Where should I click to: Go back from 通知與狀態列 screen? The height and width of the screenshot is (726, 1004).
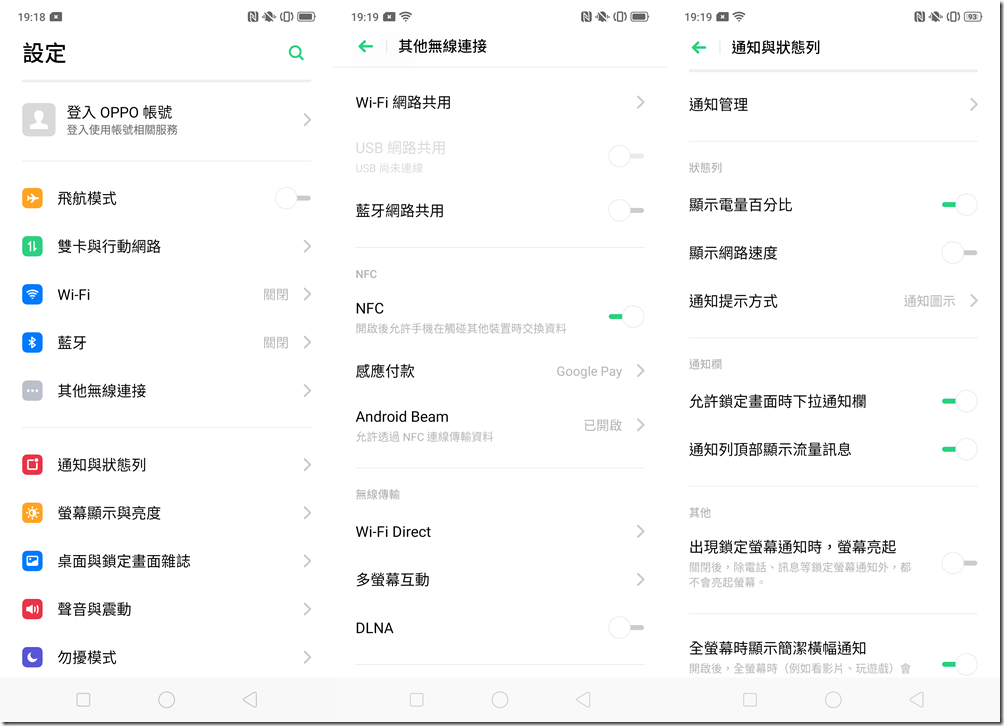[699, 47]
